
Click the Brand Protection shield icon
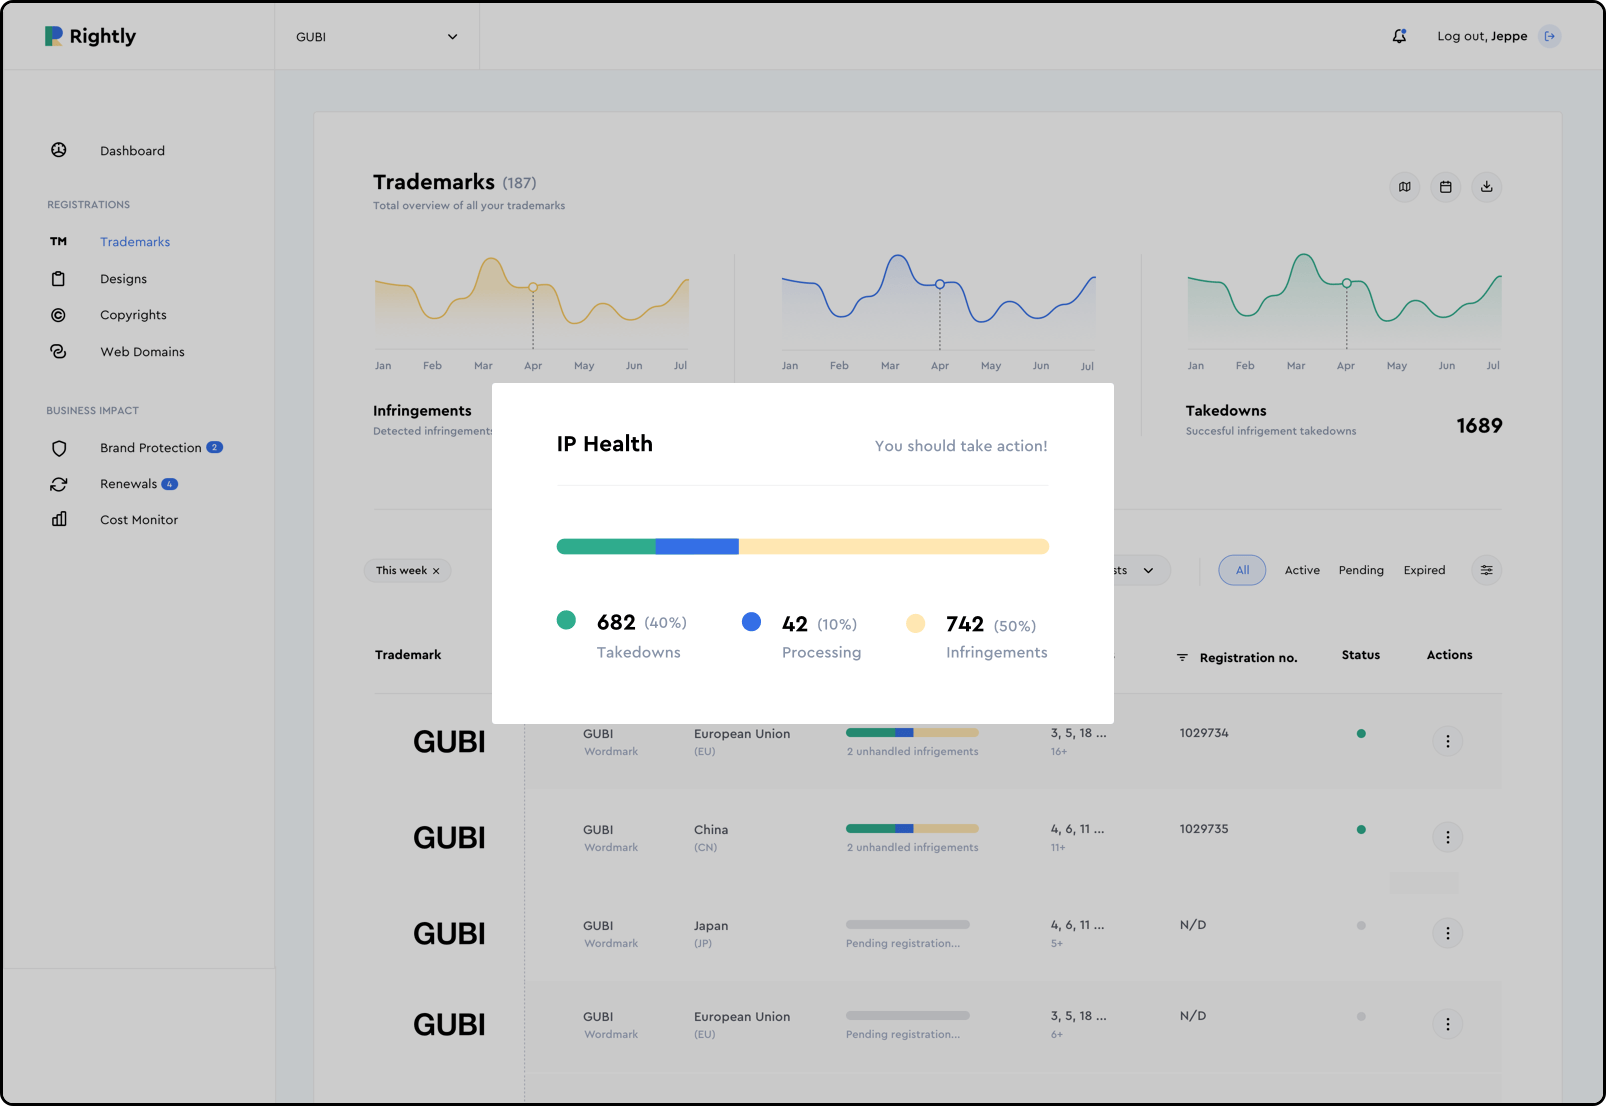click(59, 448)
